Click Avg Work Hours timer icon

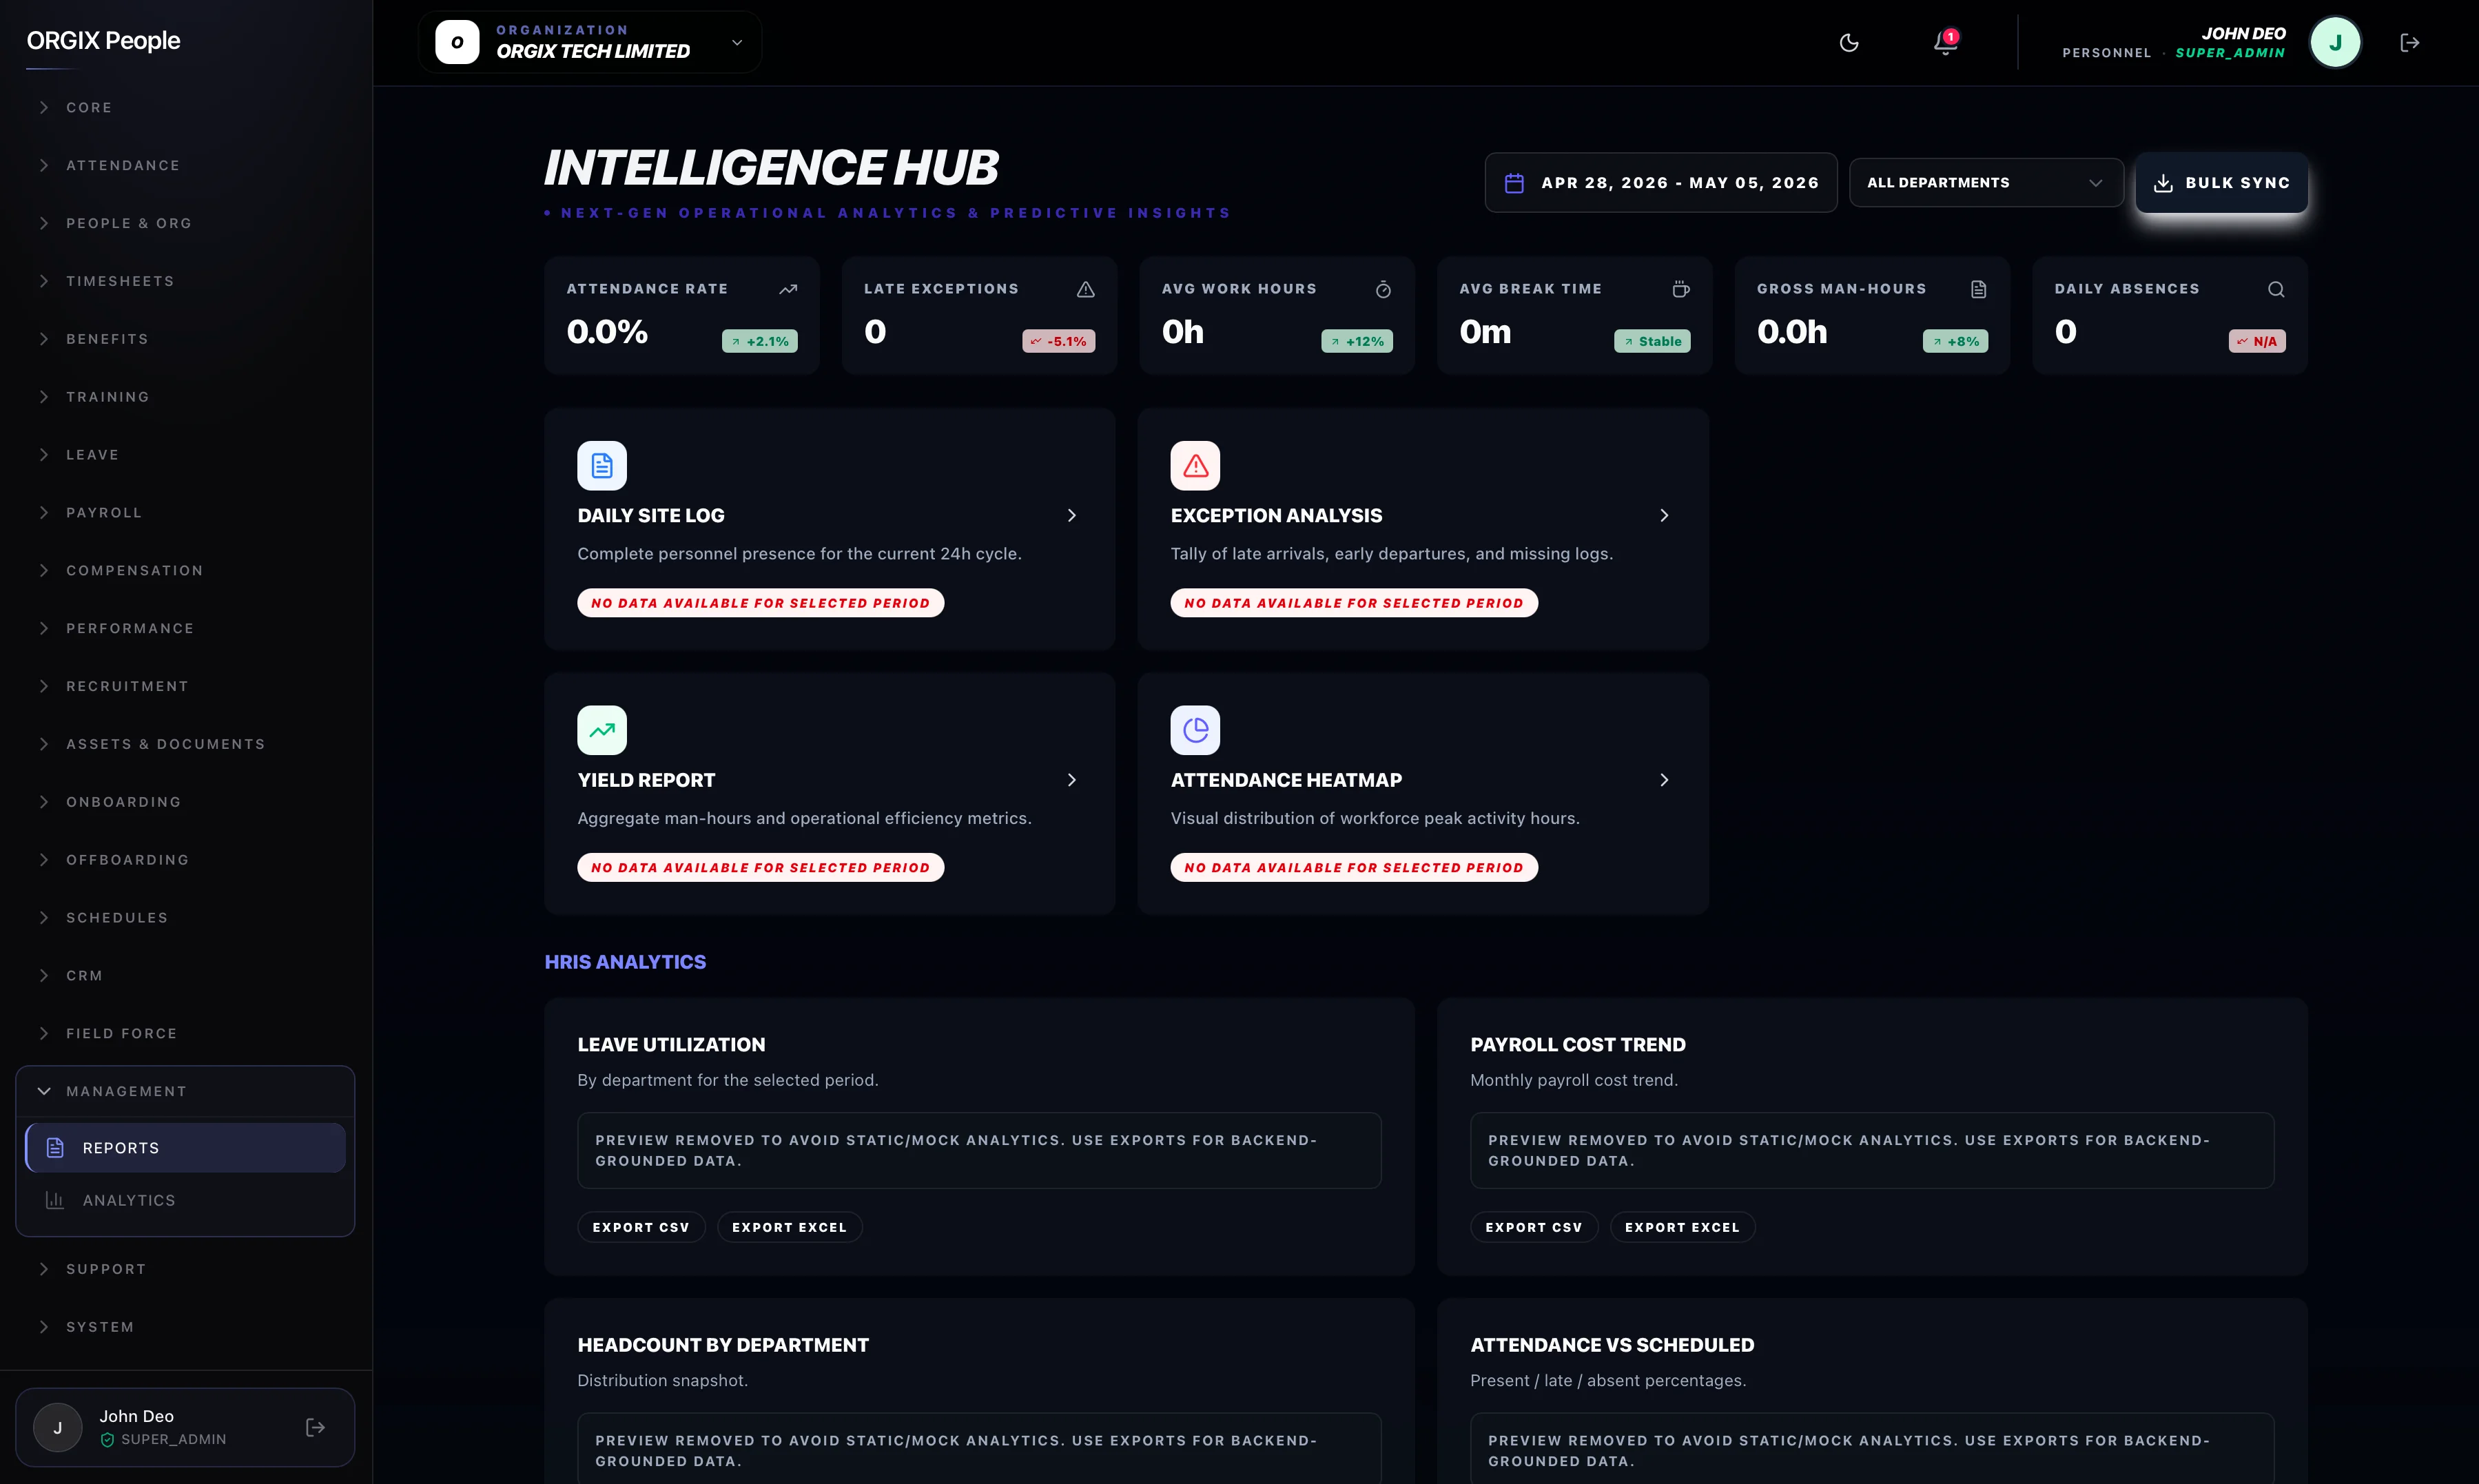[1383, 289]
